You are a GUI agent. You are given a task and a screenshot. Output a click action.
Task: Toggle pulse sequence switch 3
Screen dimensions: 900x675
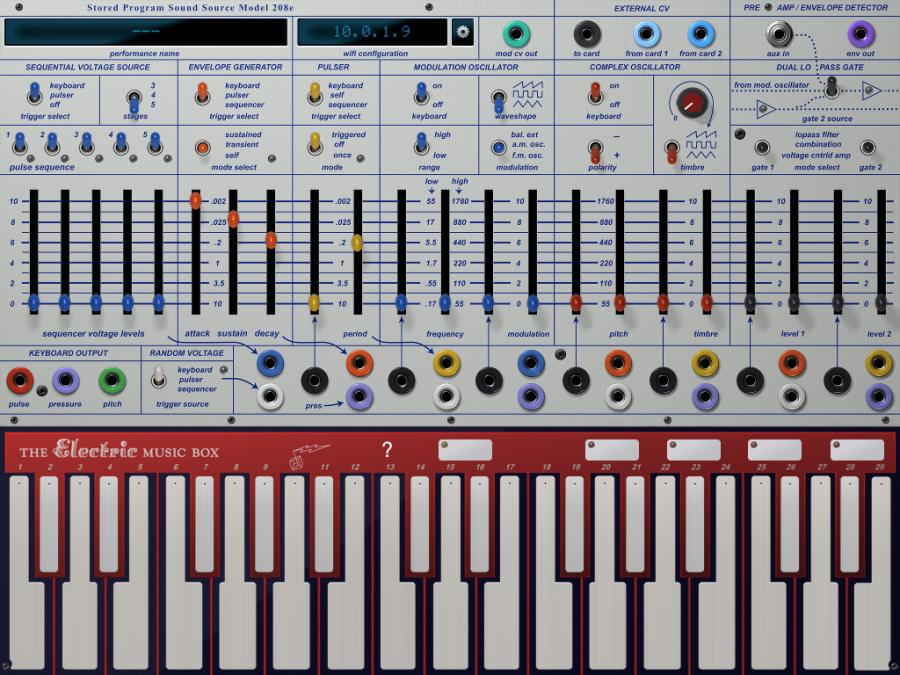click(x=86, y=143)
